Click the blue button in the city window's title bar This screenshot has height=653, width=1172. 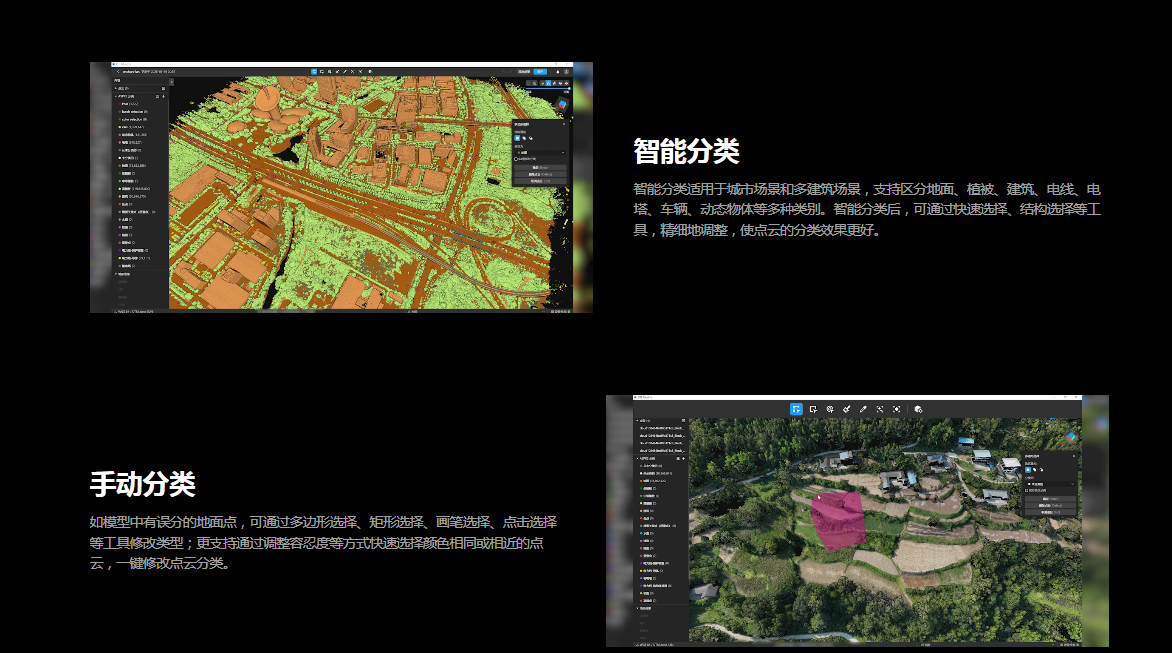pyautogui.click(x=540, y=72)
